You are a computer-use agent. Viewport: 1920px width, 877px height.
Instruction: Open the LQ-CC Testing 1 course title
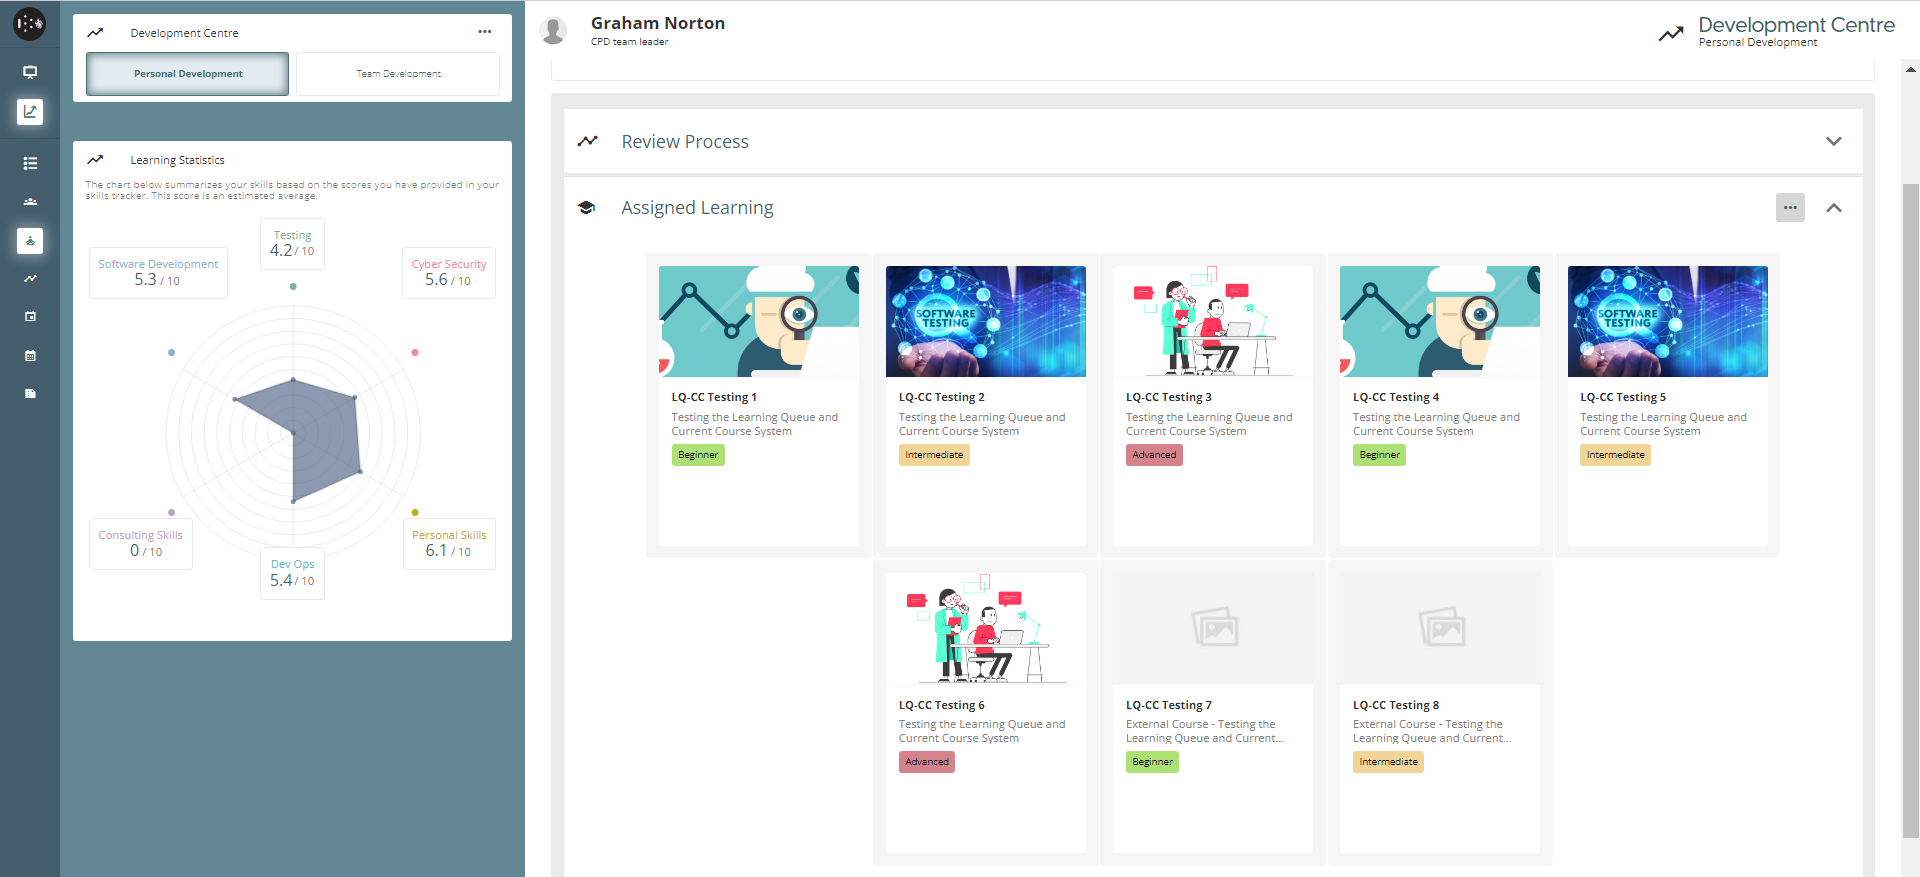[714, 397]
